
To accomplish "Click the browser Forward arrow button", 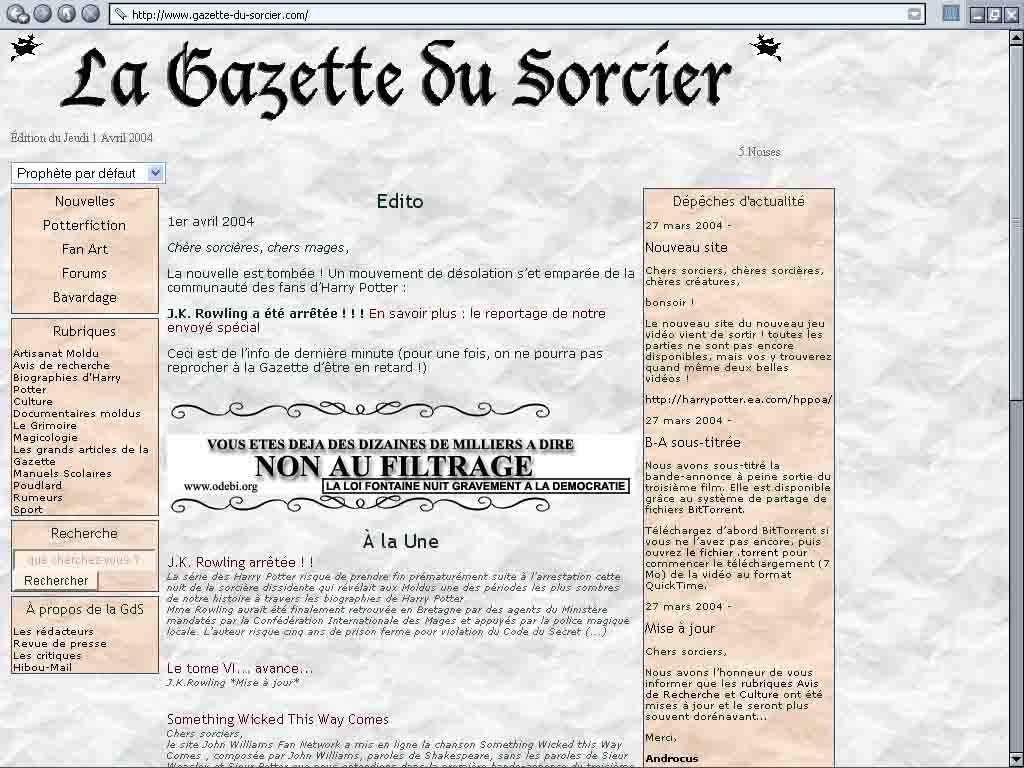I will pos(42,14).
